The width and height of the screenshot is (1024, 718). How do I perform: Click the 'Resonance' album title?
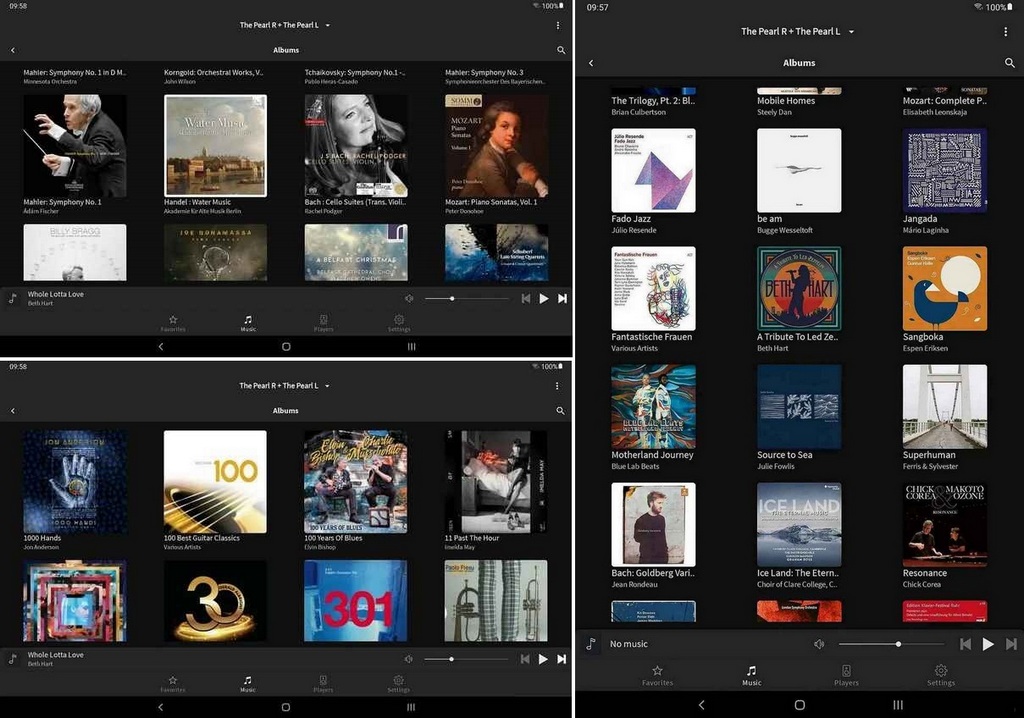pyautogui.click(x=925, y=573)
